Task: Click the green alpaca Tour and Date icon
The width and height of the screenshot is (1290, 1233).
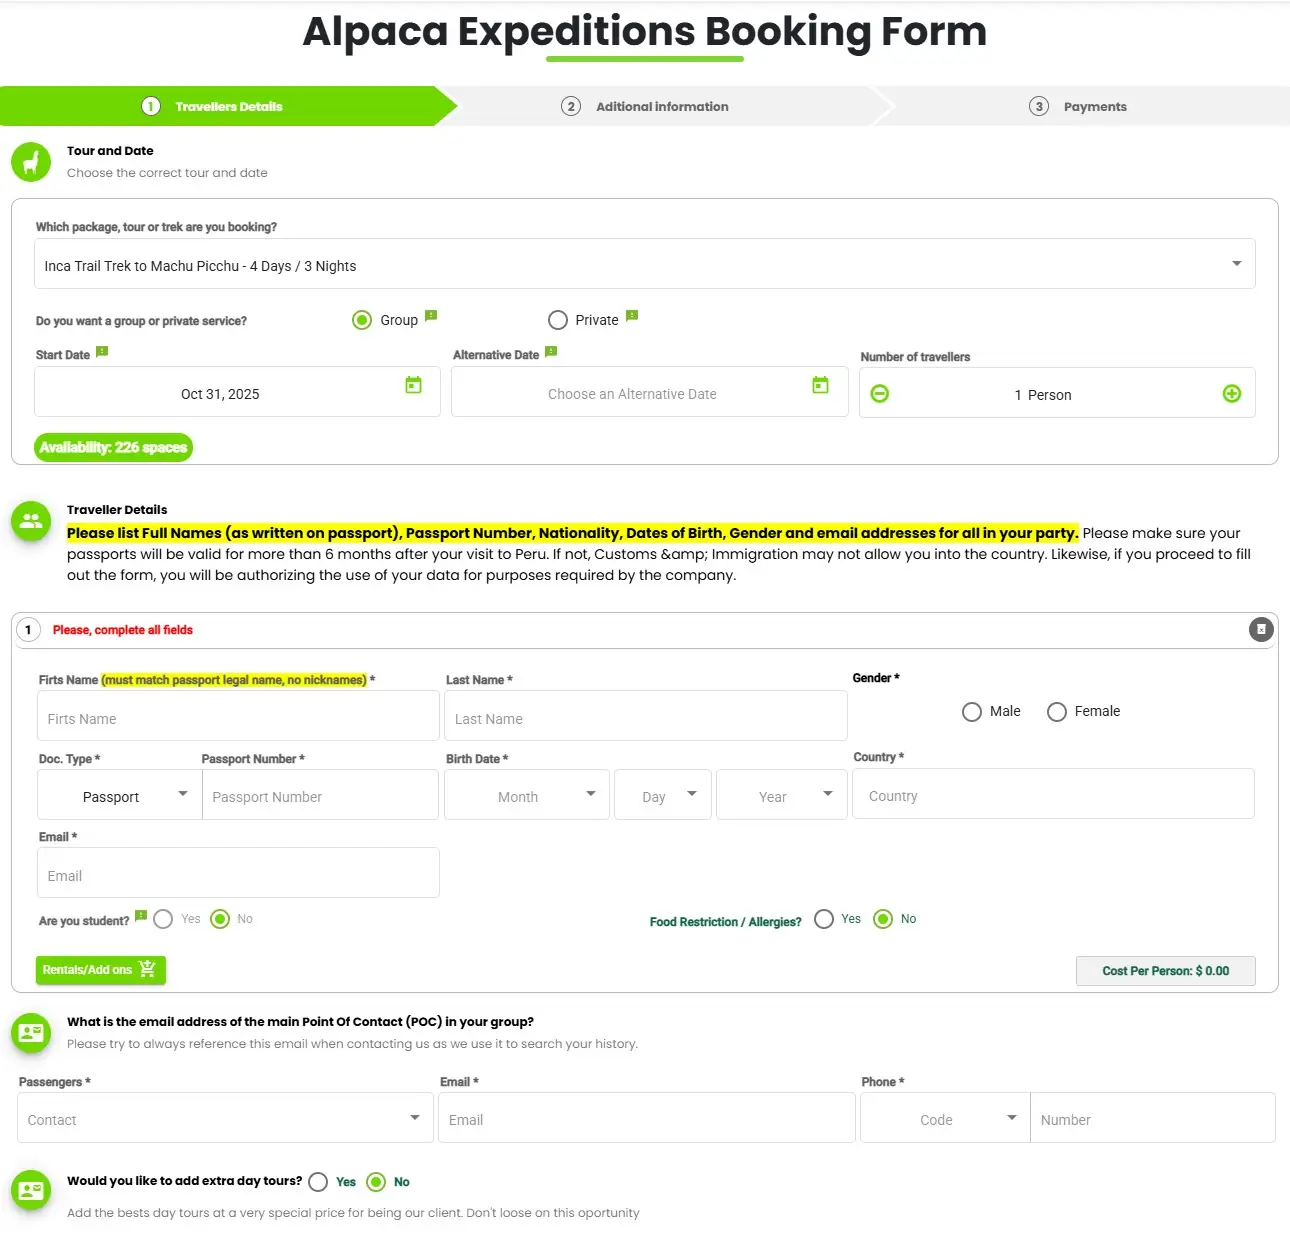Action: pos(31,161)
